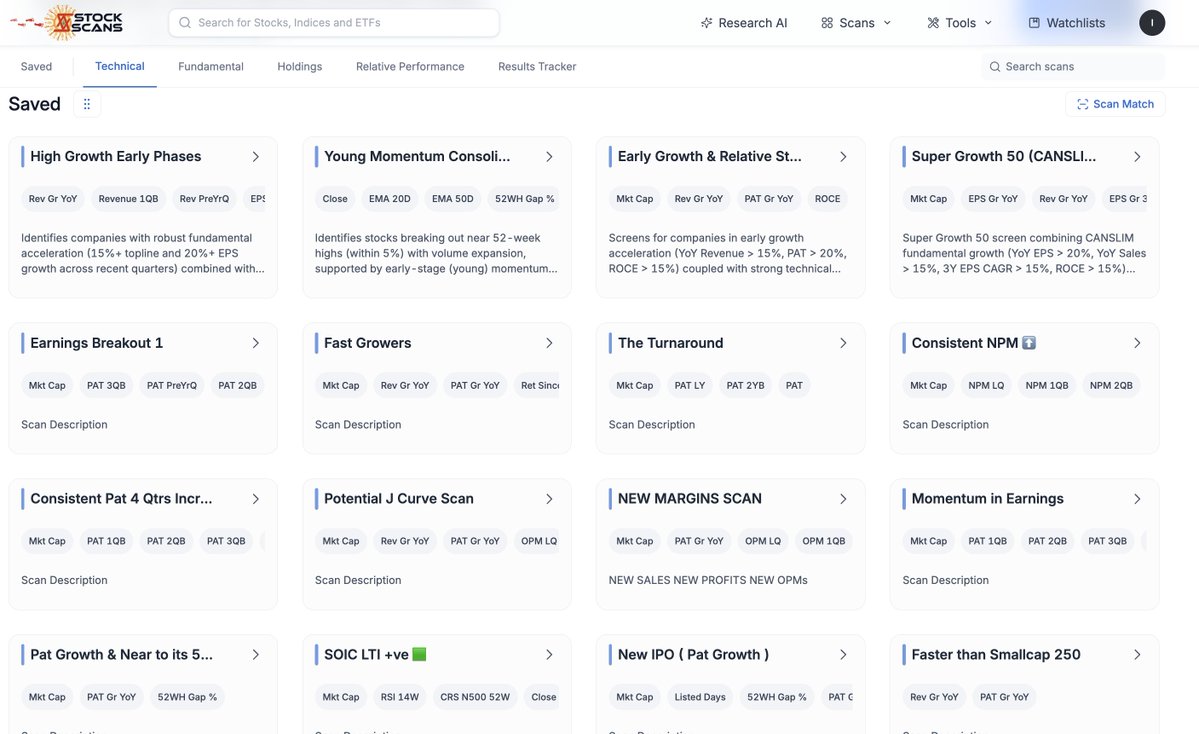Open the Watchlists button

[x=1067, y=23]
